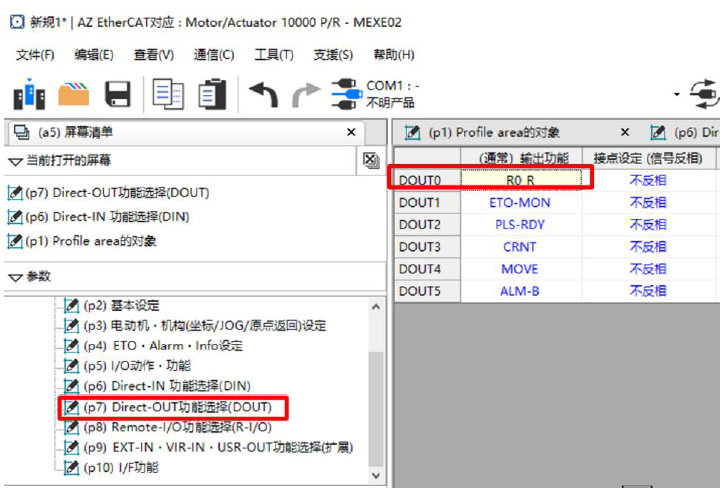Click the DOUT0 不反相 contact setting cell
The width and height of the screenshot is (722, 493).
[647, 181]
